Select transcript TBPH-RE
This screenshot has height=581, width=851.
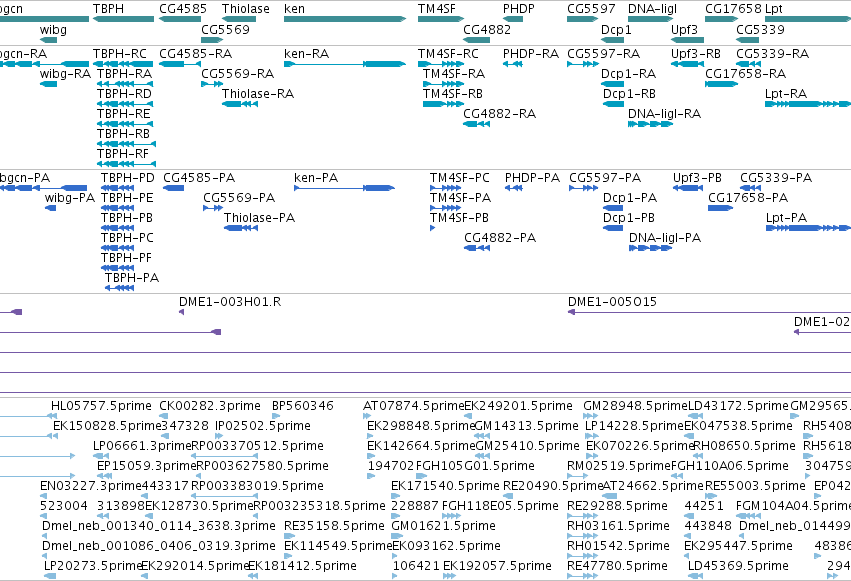(x=125, y=124)
